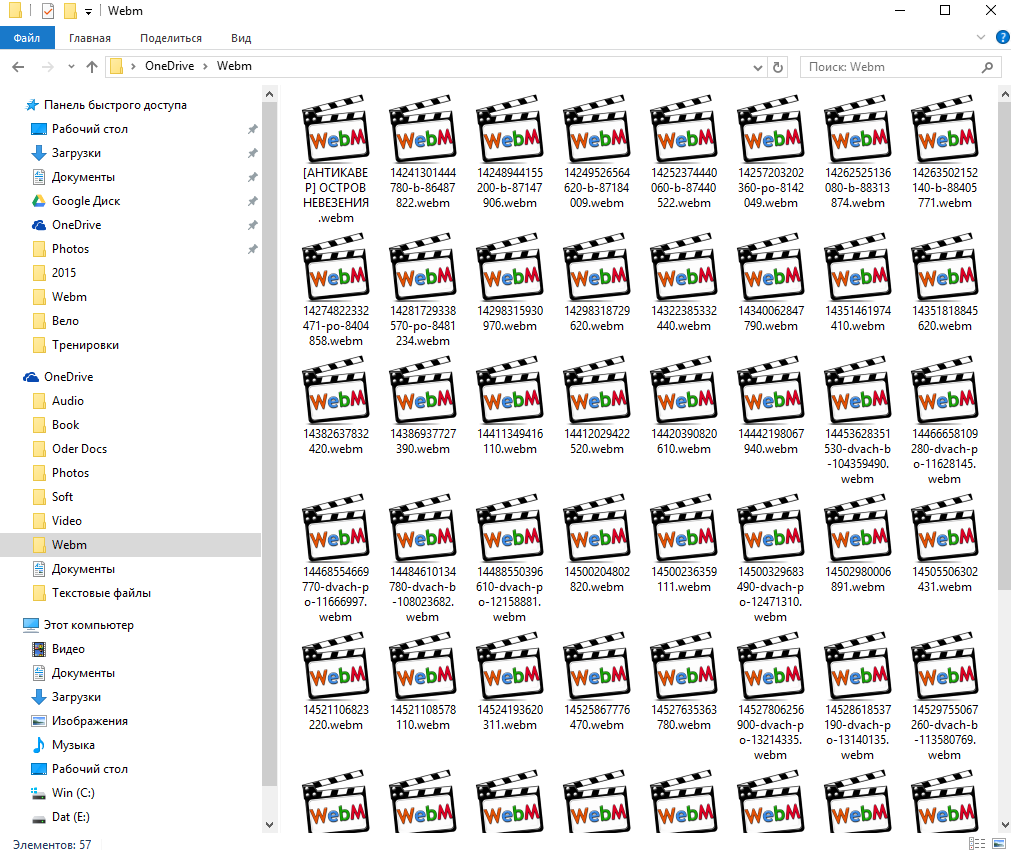Open the Video folder under OneDrive
The width and height of the screenshot is (1011, 850).
pos(66,521)
